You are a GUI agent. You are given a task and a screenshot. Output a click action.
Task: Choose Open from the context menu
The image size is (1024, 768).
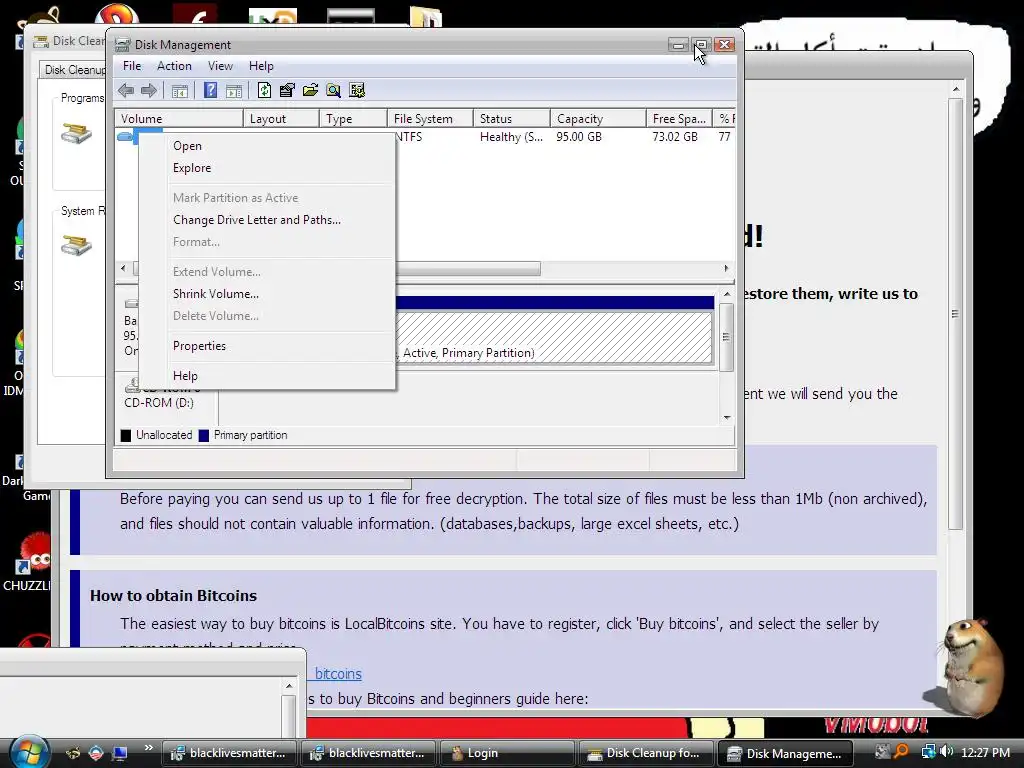tap(267, 146)
